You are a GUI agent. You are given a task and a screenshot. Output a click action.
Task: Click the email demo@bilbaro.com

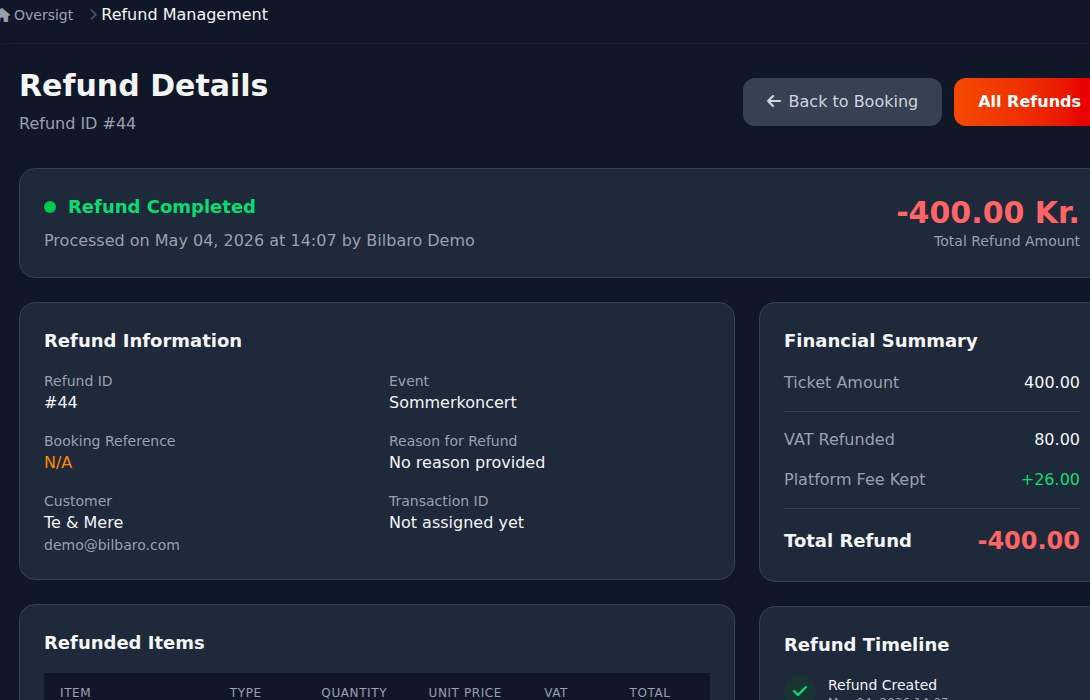[112, 545]
